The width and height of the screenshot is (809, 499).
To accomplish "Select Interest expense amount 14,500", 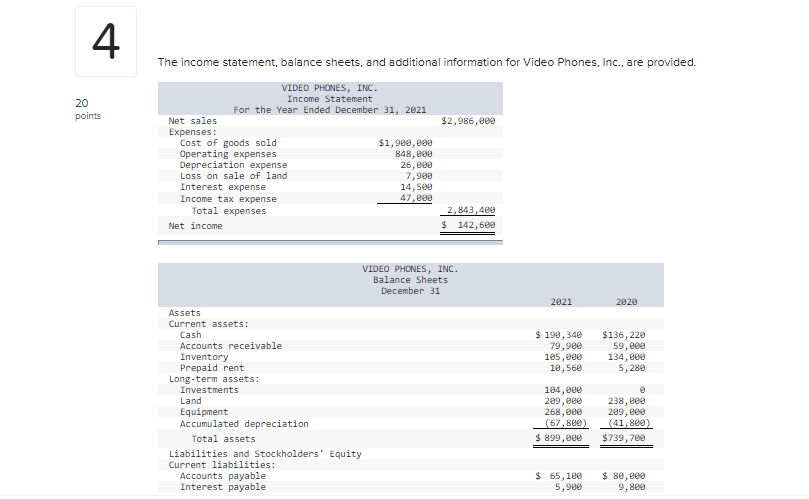I will tap(416, 187).
